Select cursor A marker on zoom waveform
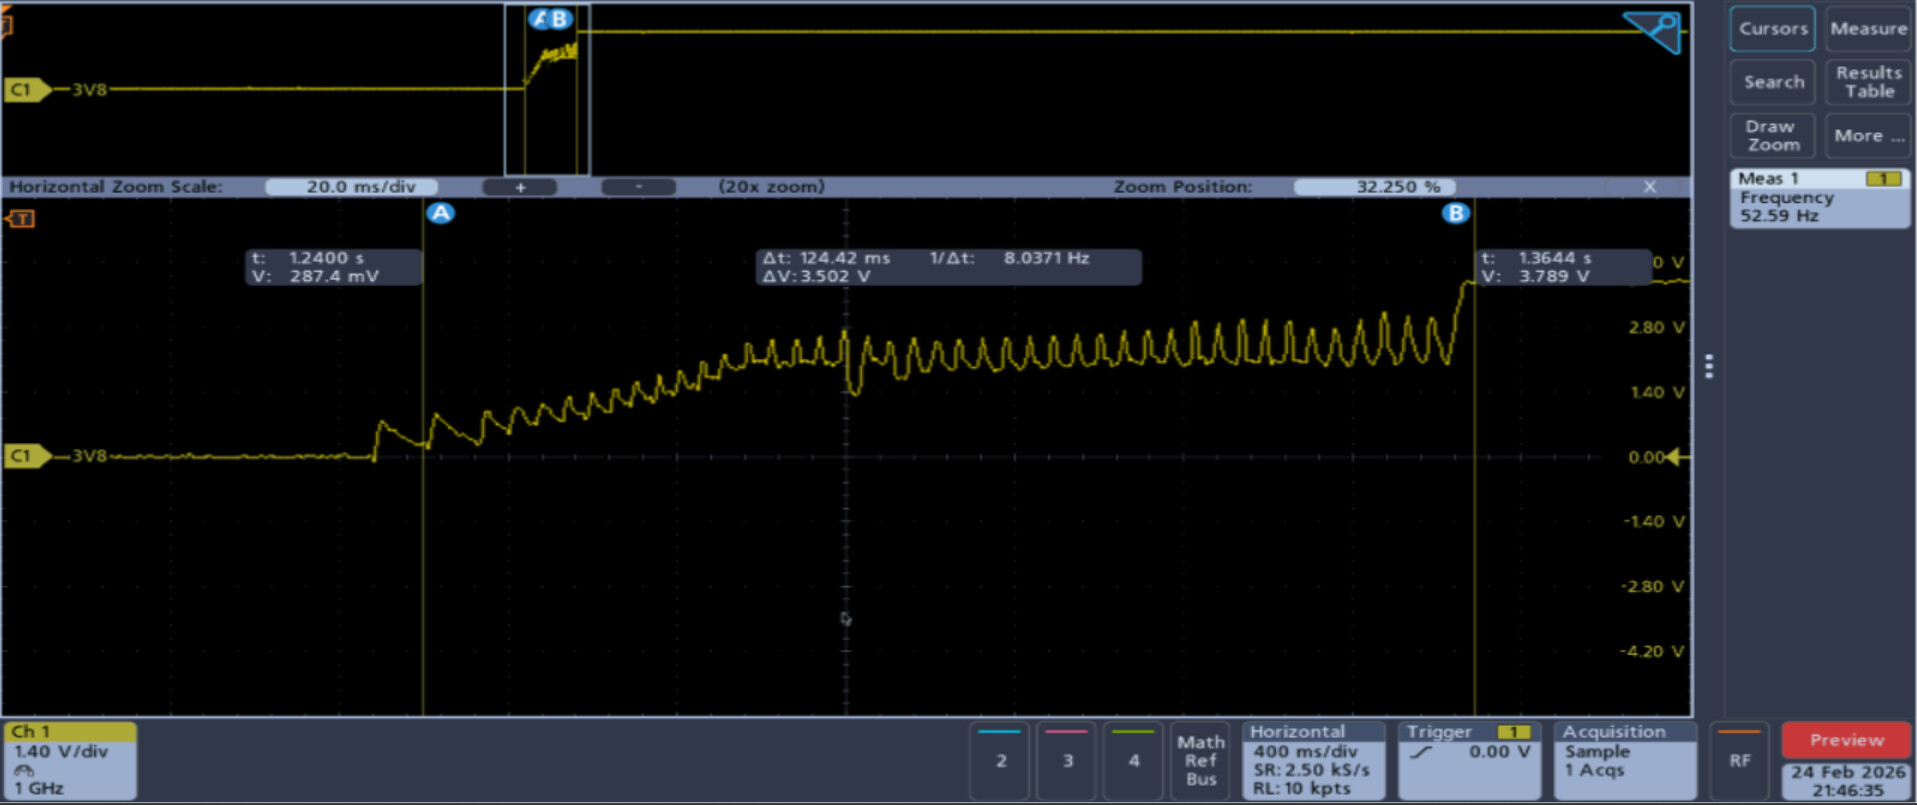Image resolution: width=1917 pixels, height=805 pixels. pos(440,213)
